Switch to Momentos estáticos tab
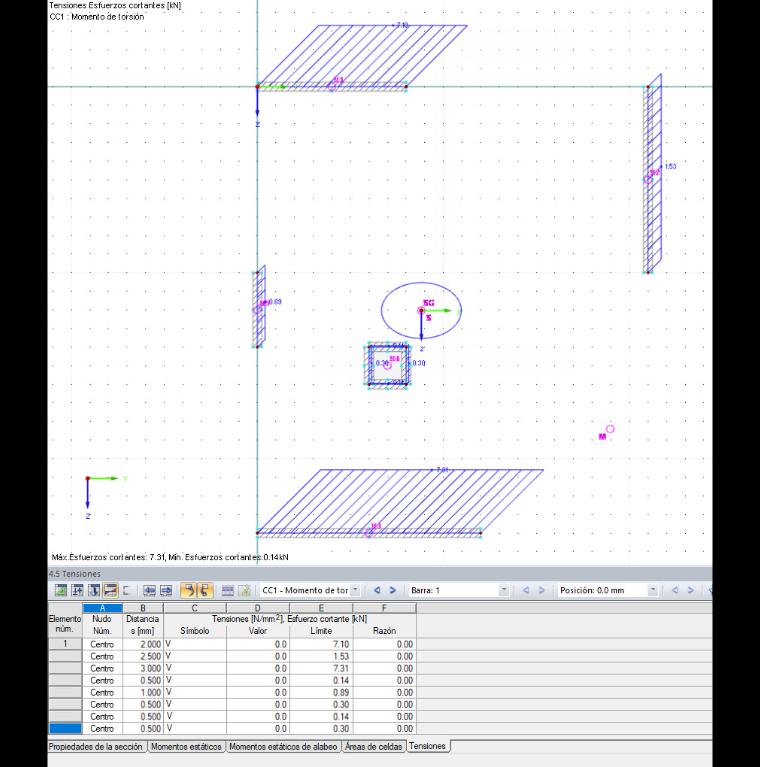The image size is (760, 767). click(186, 746)
